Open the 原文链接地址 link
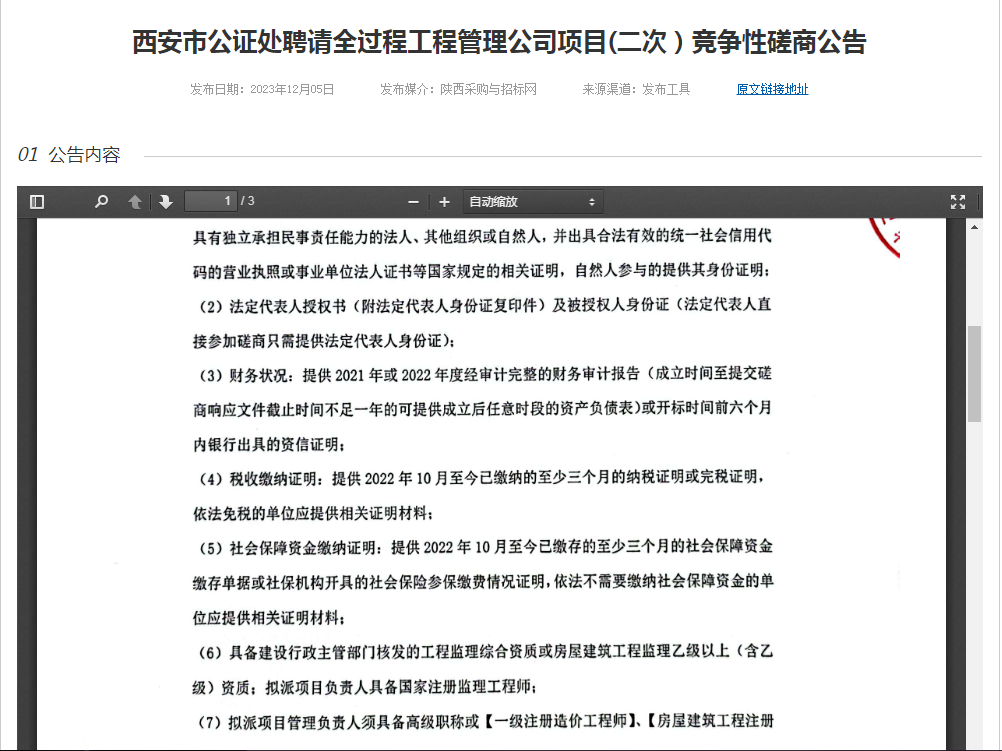The width and height of the screenshot is (1002, 751). click(772, 89)
